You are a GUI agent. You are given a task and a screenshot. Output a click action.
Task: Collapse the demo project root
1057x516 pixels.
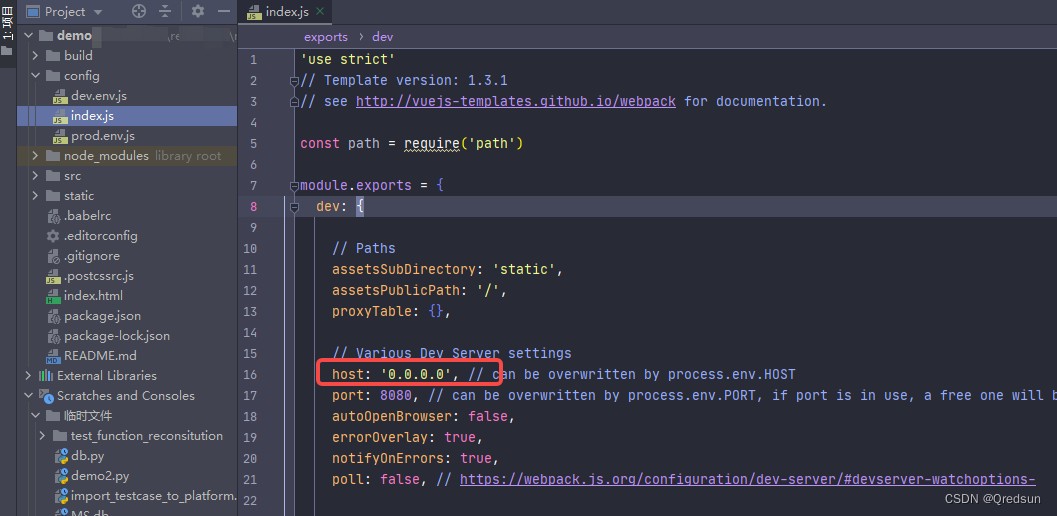coord(29,36)
